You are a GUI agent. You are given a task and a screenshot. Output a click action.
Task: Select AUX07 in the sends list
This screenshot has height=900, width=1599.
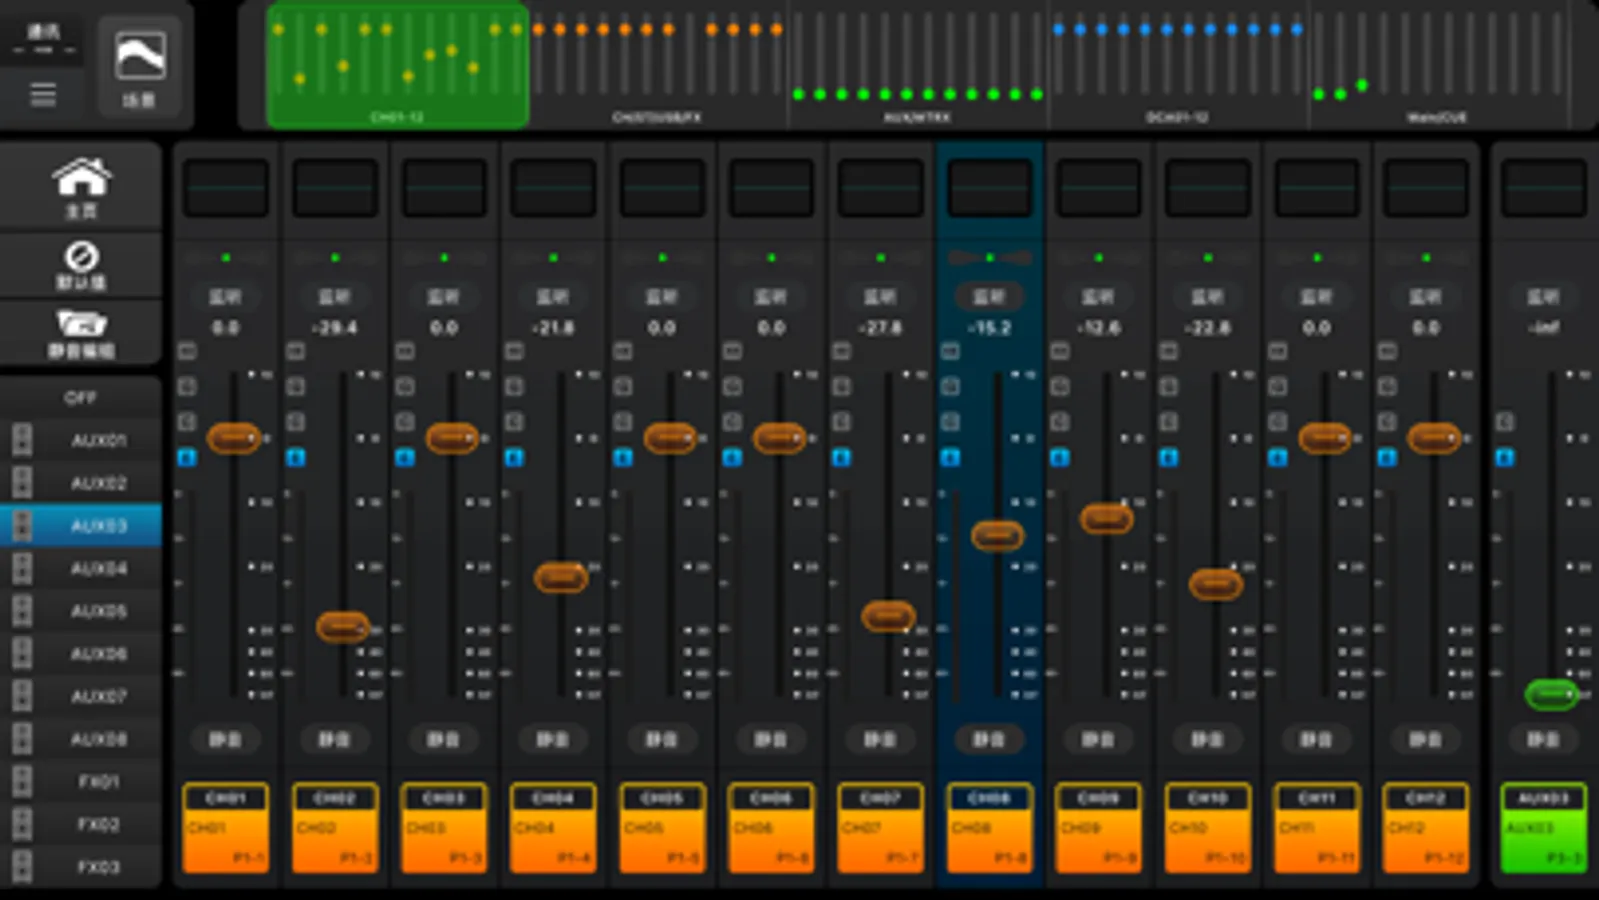(x=81, y=696)
